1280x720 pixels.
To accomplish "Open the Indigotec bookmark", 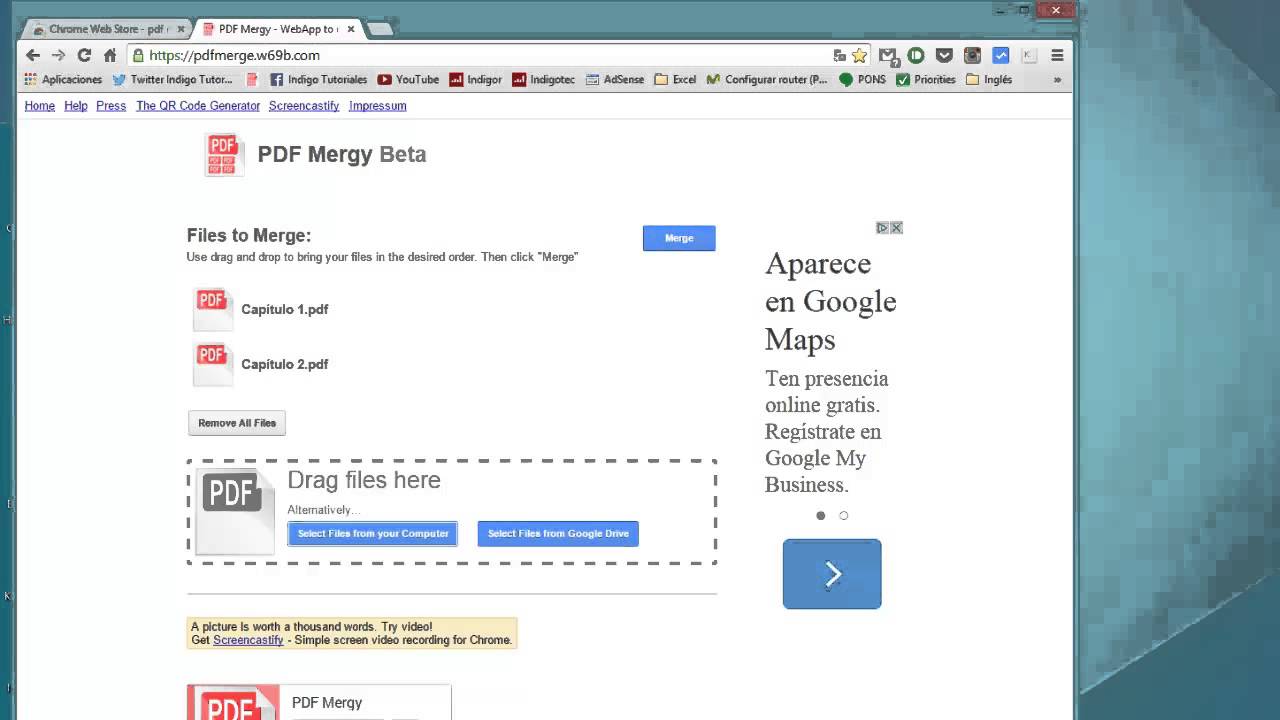I will tap(544, 80).
